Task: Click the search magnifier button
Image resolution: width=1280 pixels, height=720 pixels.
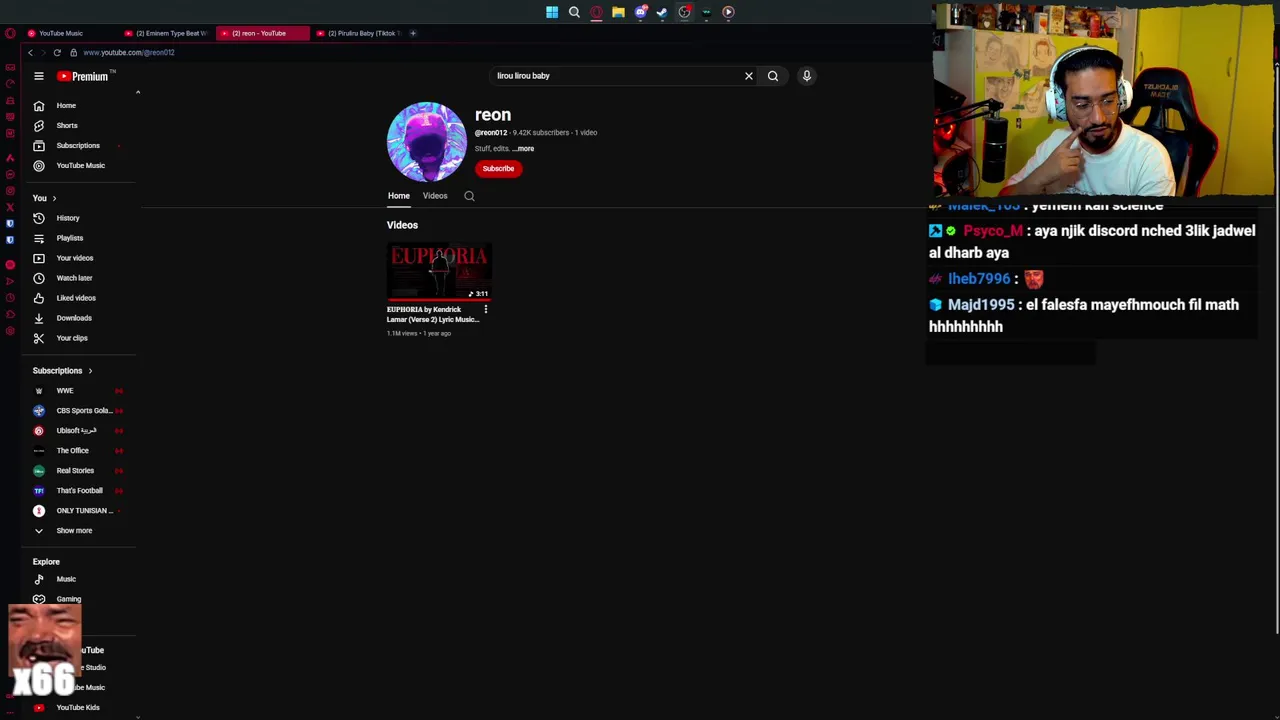Action: 773,76
